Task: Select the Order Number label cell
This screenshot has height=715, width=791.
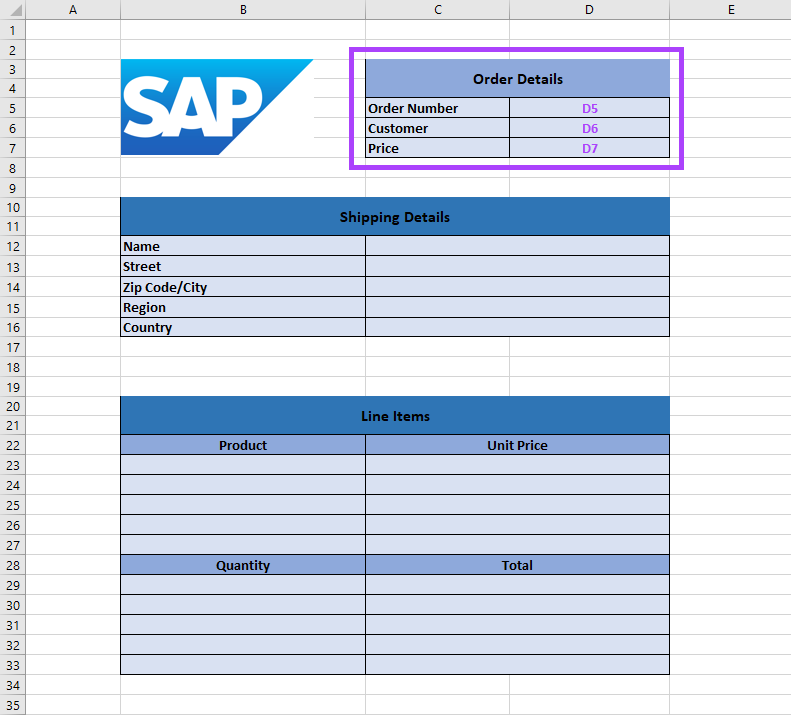Action: coord(437,108)
